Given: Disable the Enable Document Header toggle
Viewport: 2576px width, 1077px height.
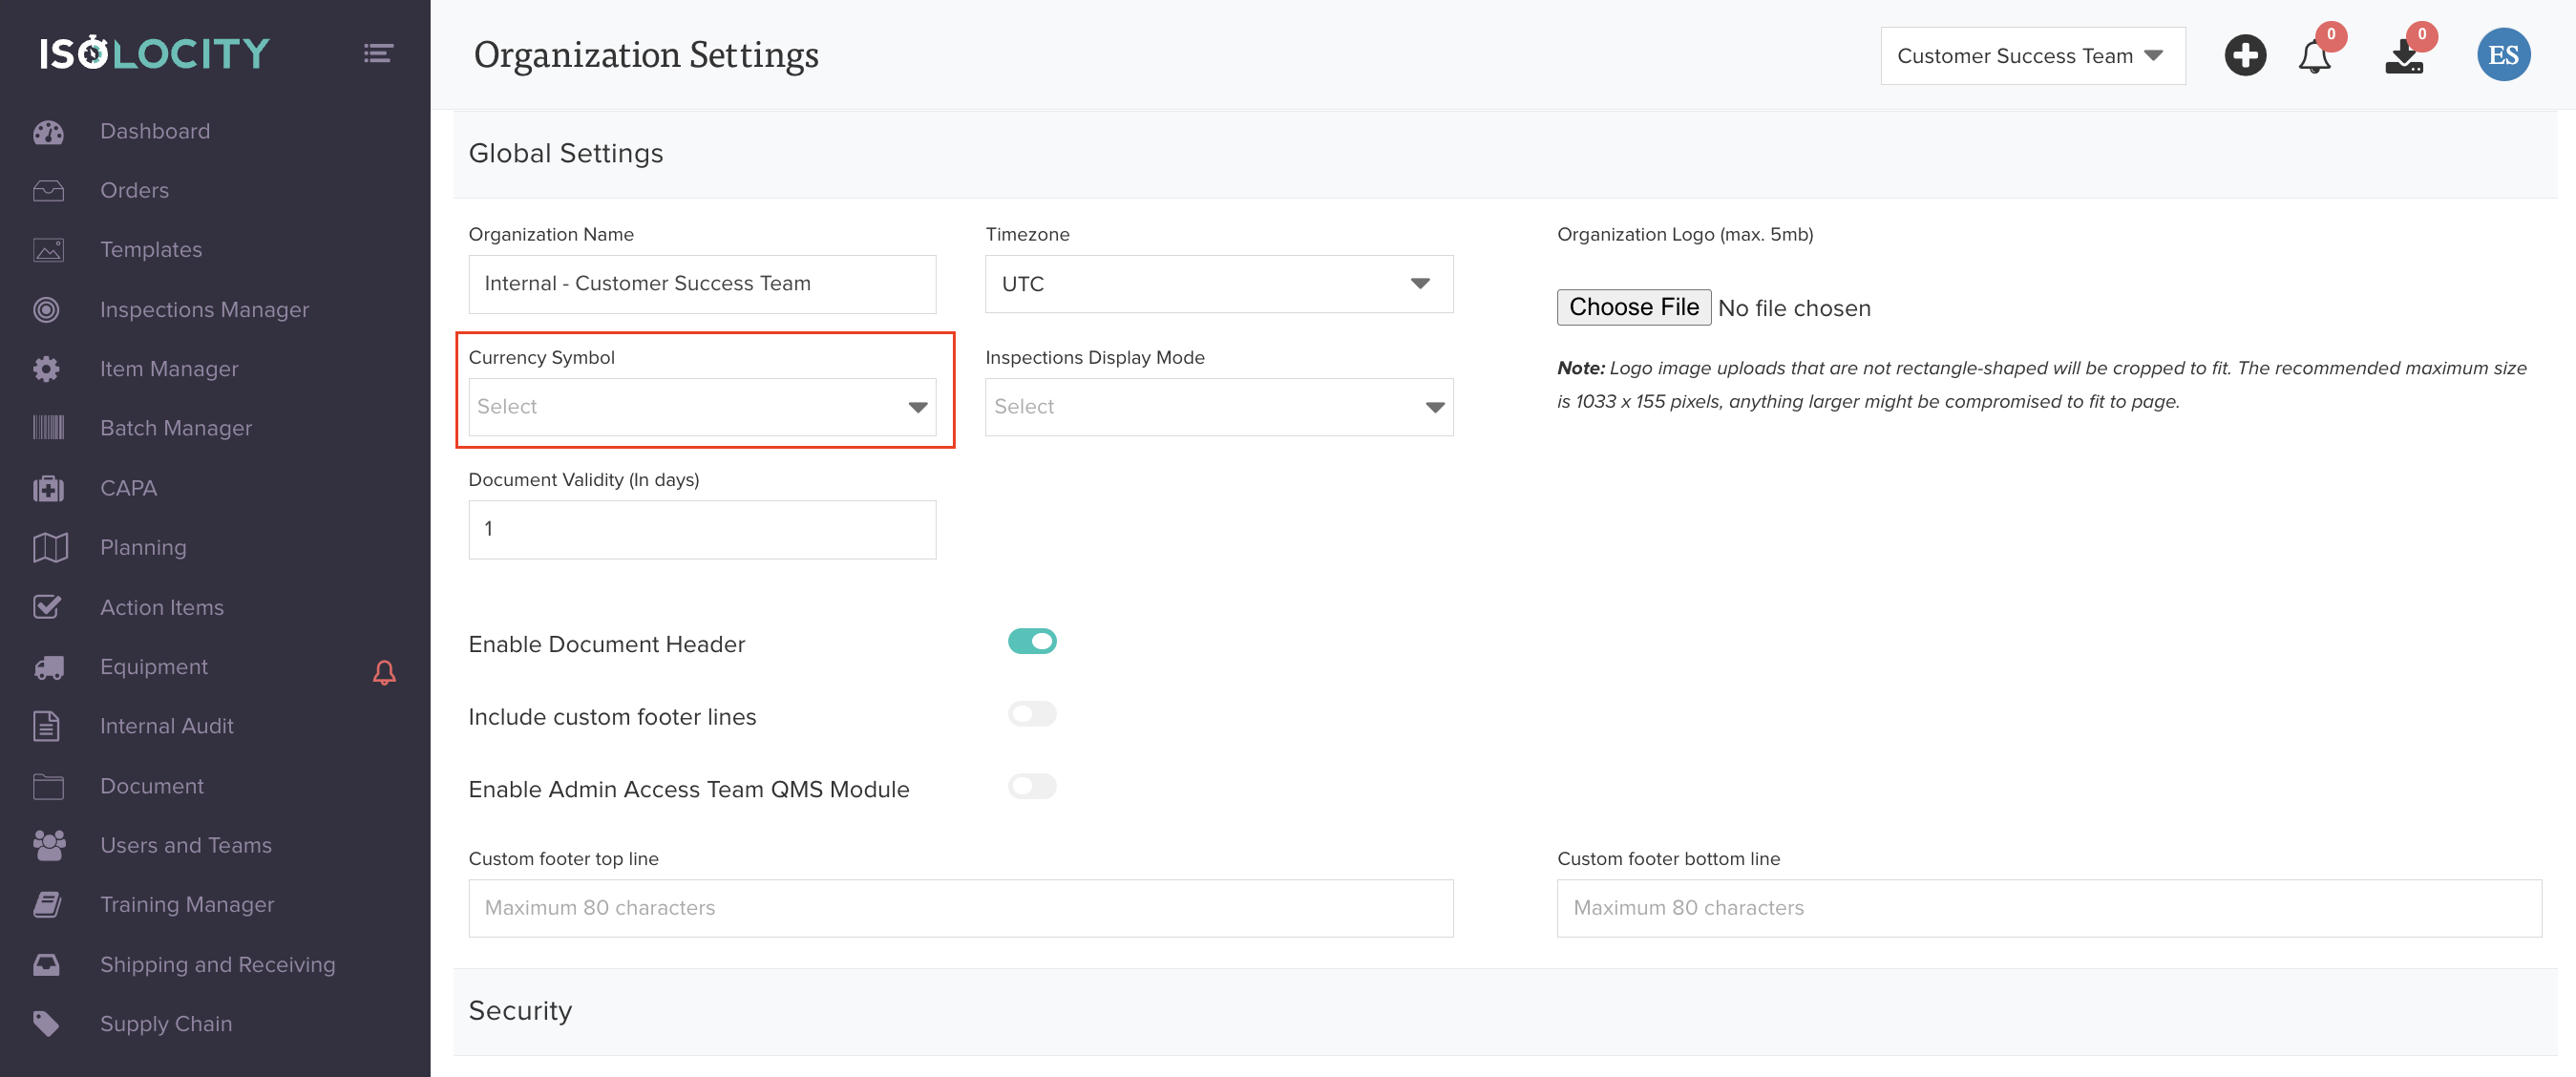Looking at the screenshot, I should (1032, 641).
